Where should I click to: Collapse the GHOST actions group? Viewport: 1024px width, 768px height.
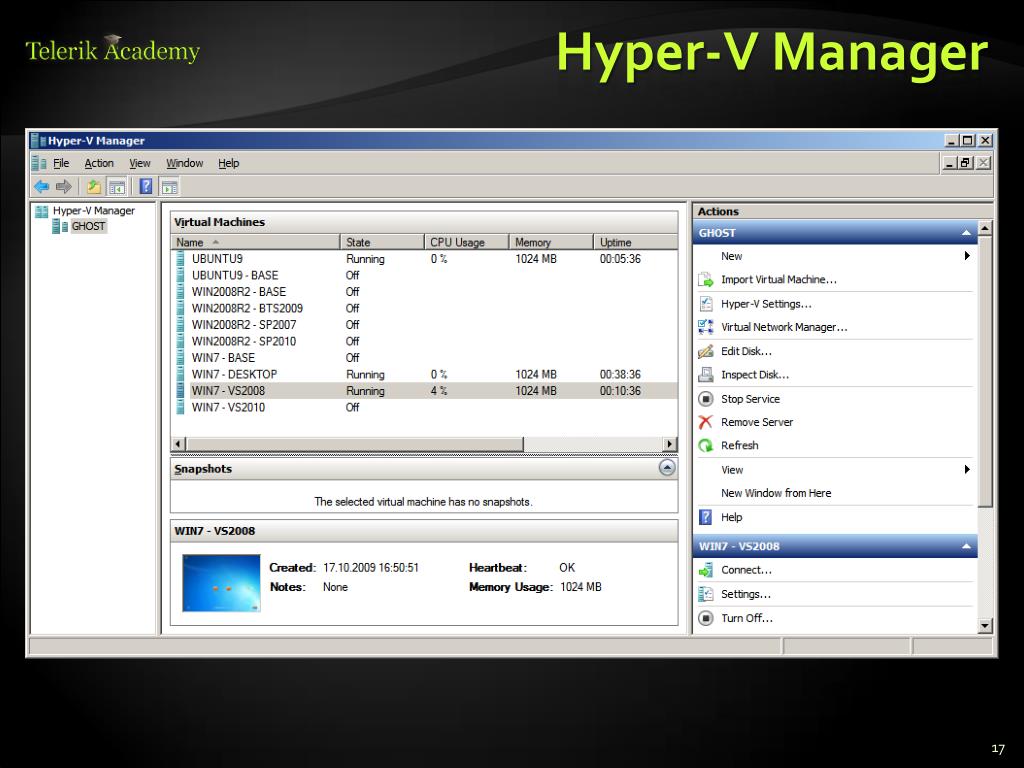click(966, 233)
